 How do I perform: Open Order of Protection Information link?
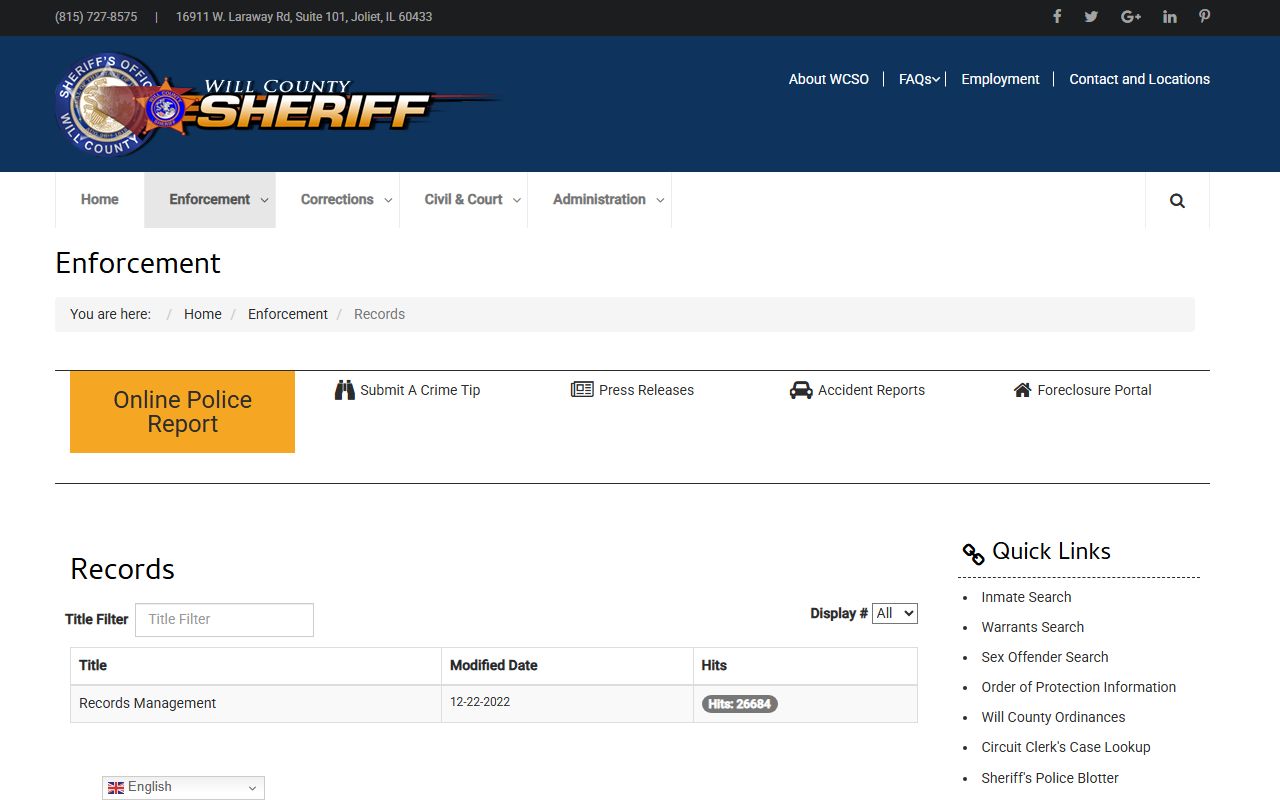1079,687
